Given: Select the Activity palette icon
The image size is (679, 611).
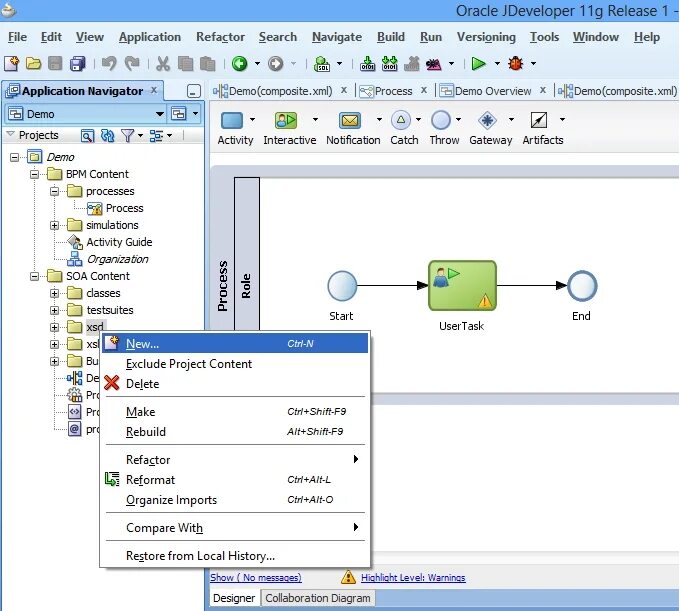Looking at the screenshot, I should click(x=232, y=120).
